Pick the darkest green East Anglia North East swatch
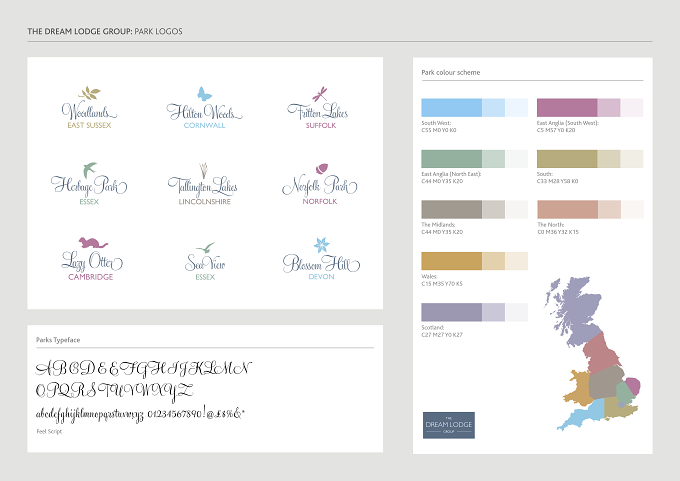Screen dimensions: 680x481 (x=451, y=159)
